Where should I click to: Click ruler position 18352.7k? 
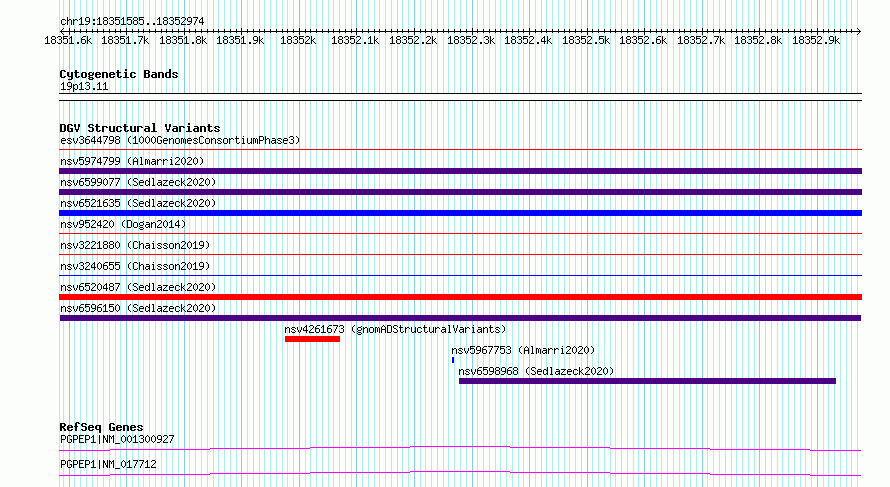[x=701, y=40]
